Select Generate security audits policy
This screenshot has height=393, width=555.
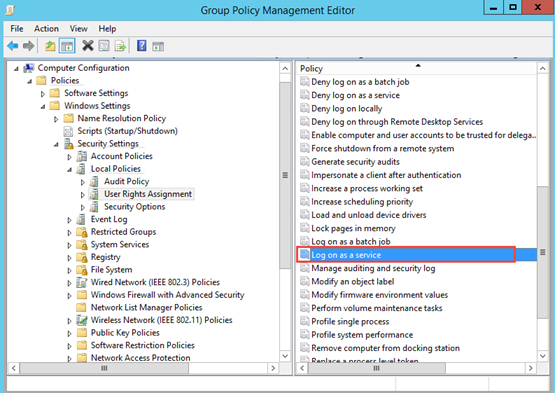[355, 162]
